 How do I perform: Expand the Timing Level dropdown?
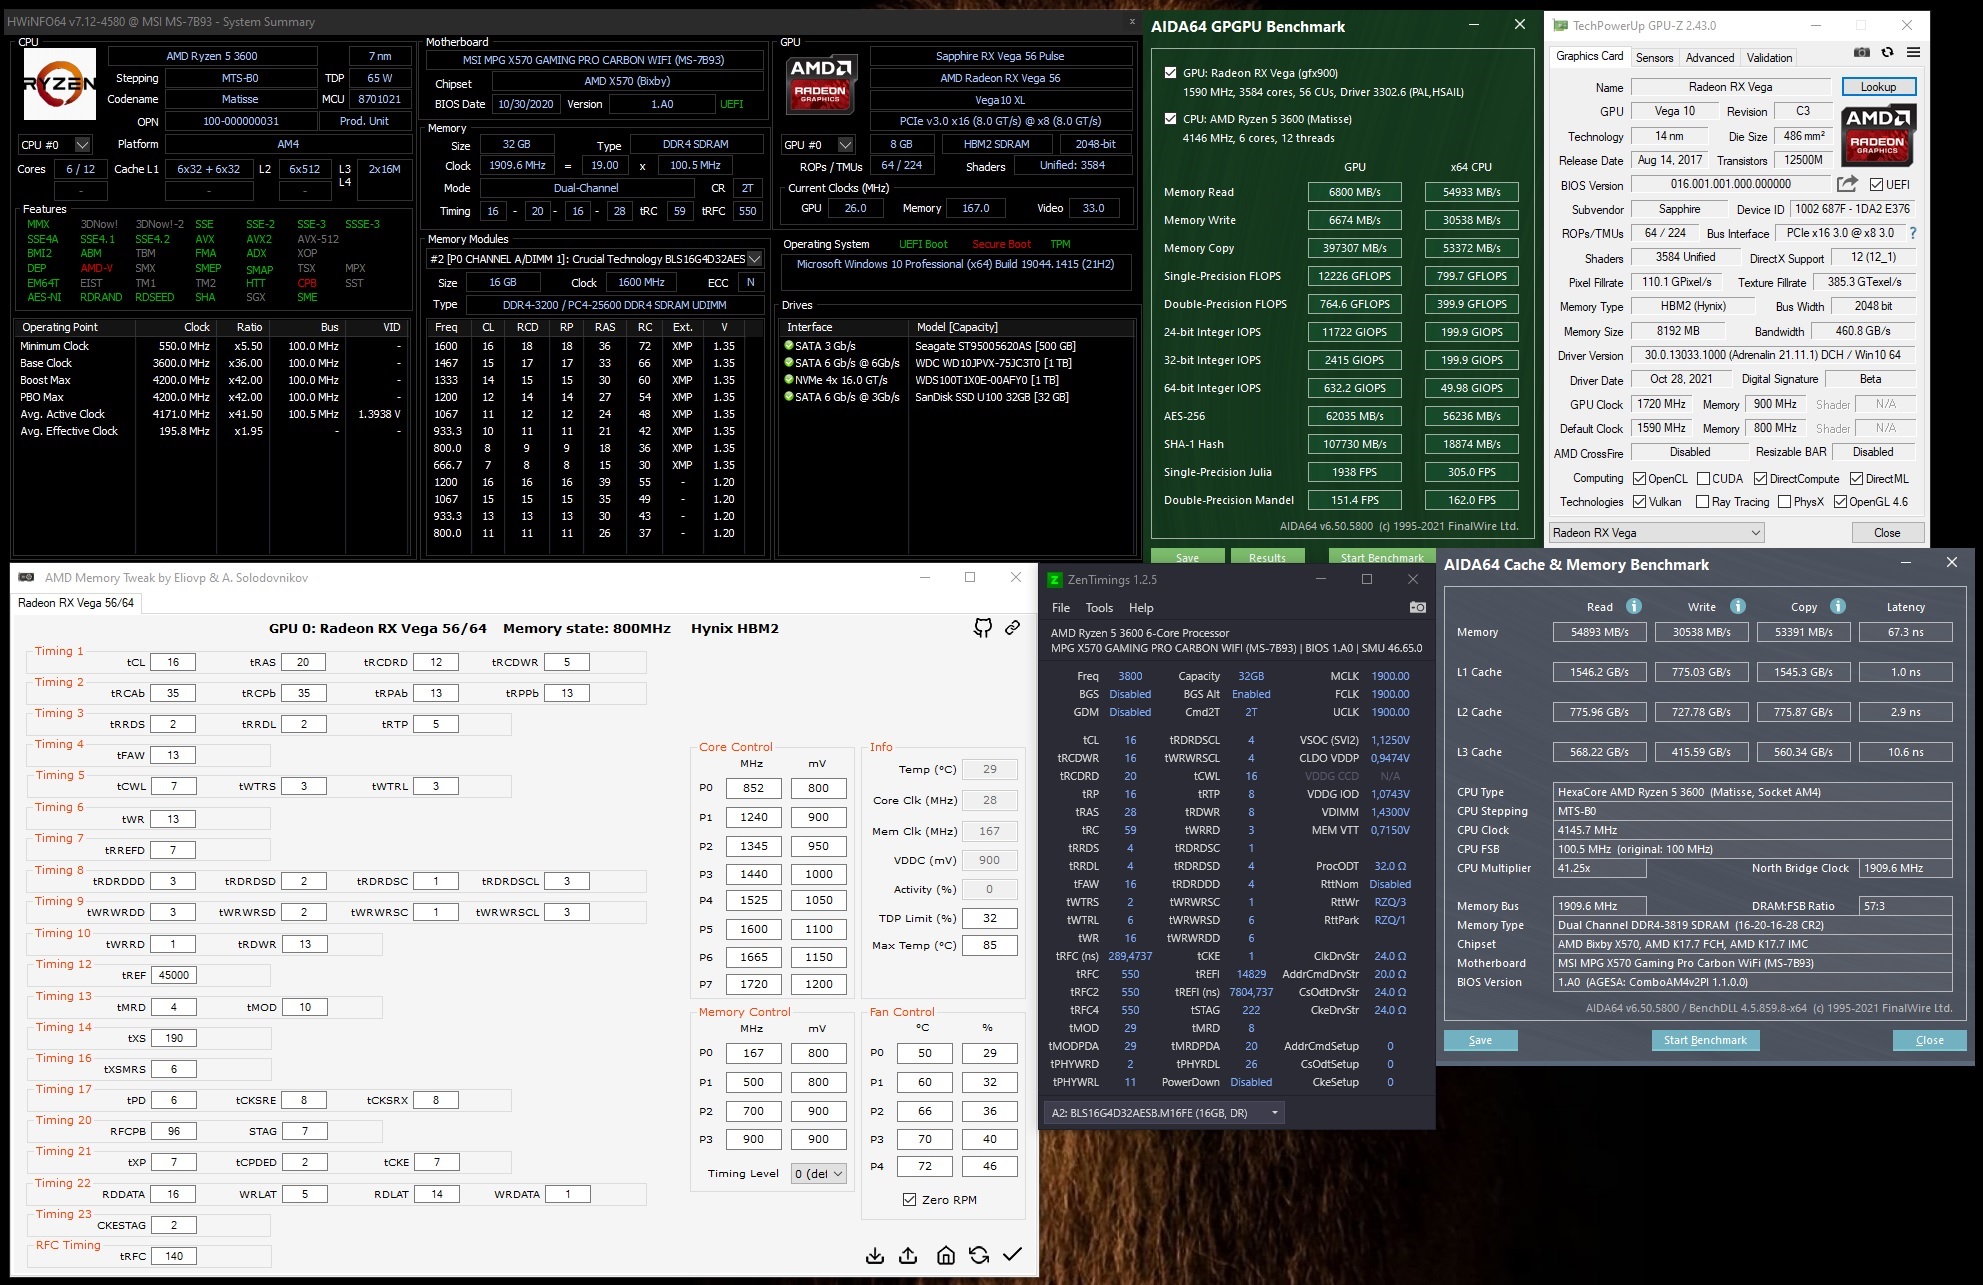pos(819,1174)
